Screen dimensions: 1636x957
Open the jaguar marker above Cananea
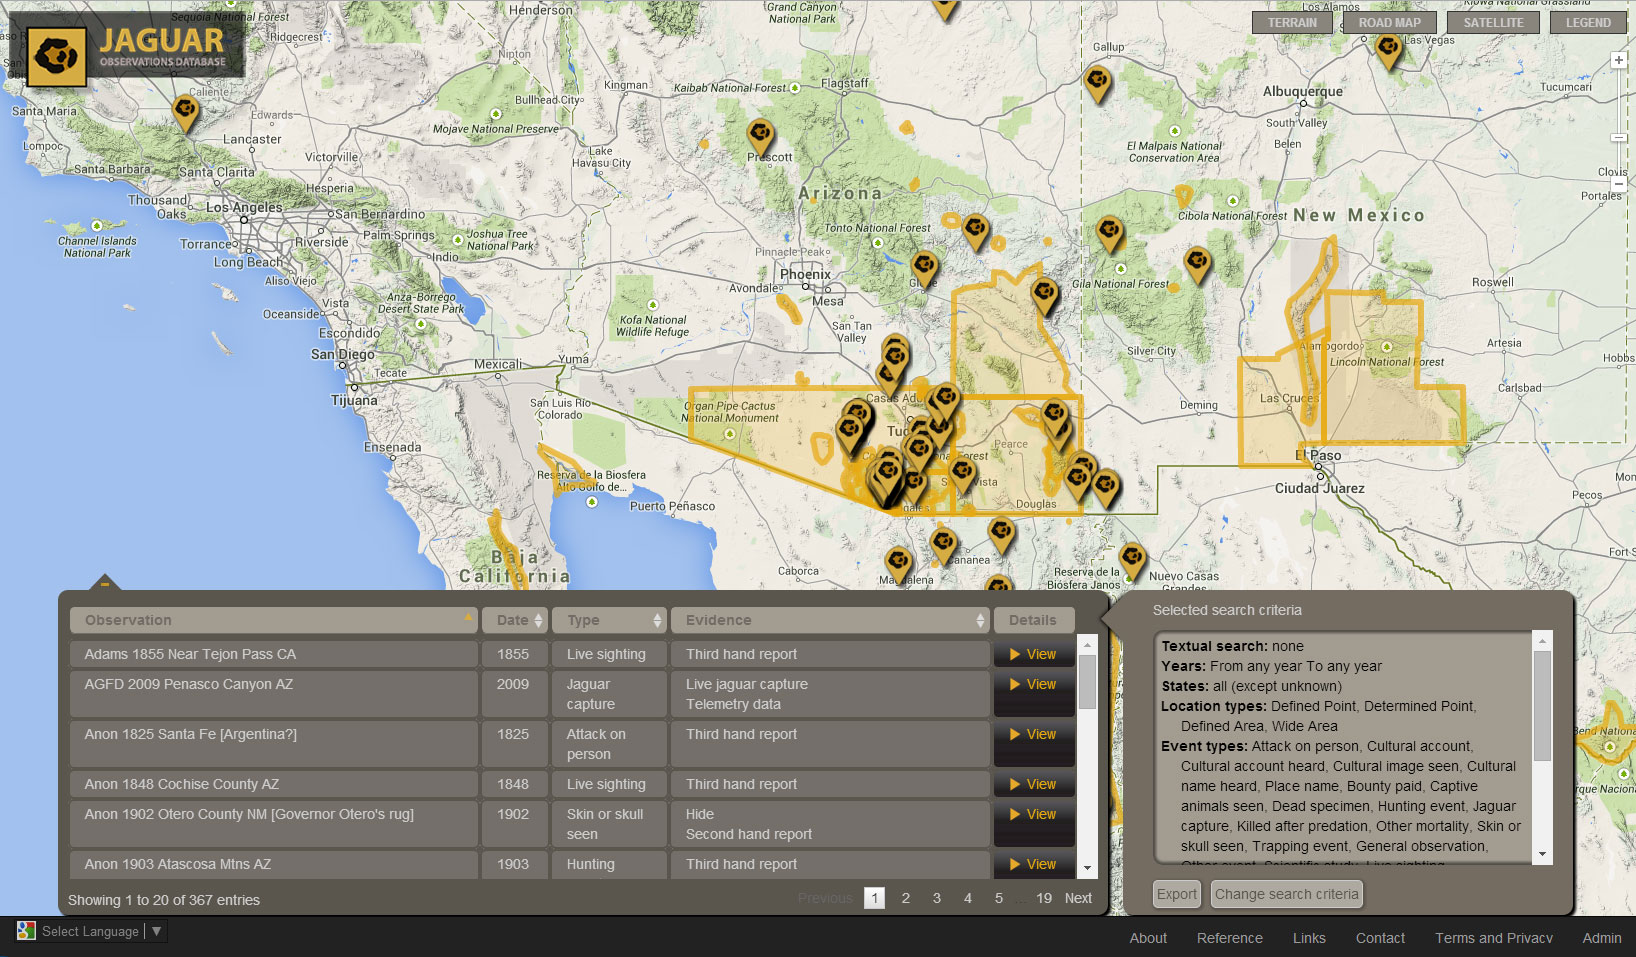[x=943, y=547]
